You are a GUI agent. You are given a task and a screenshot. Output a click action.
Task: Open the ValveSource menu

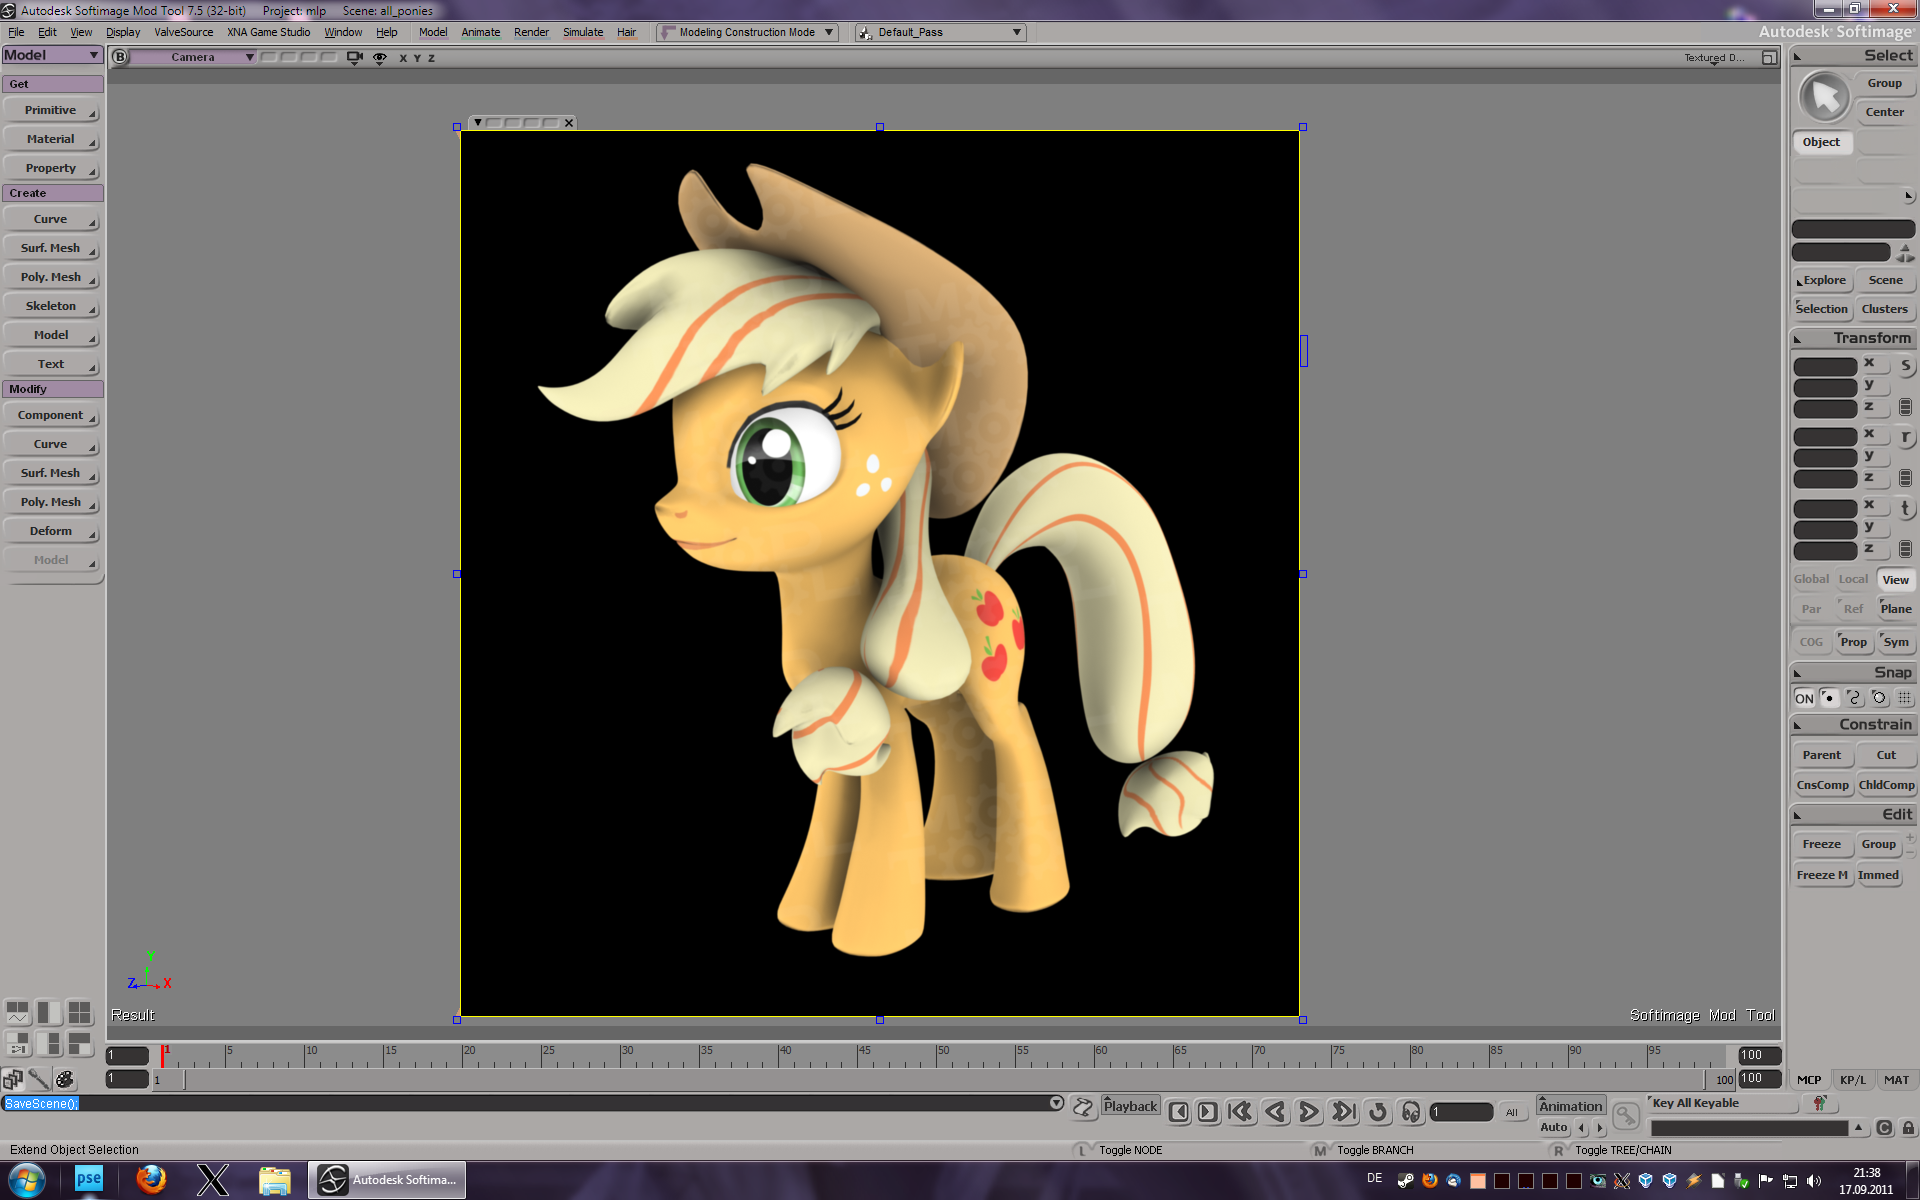click(x=183, y=33)
